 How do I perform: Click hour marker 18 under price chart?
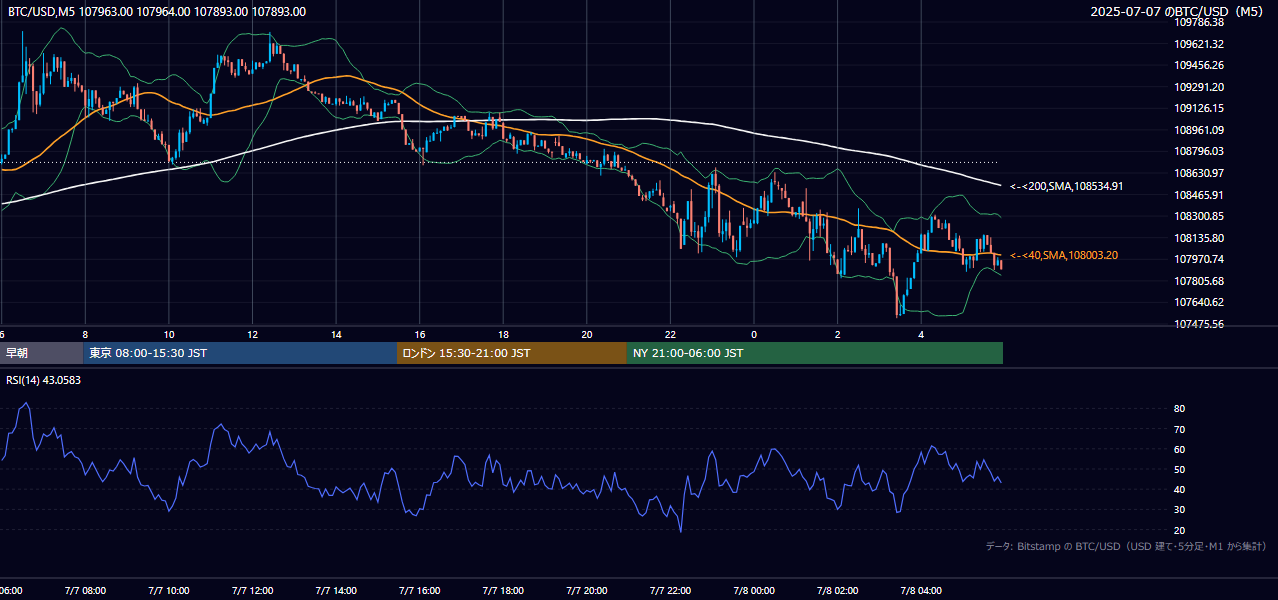pyautogui.click(x=504, y=334)
